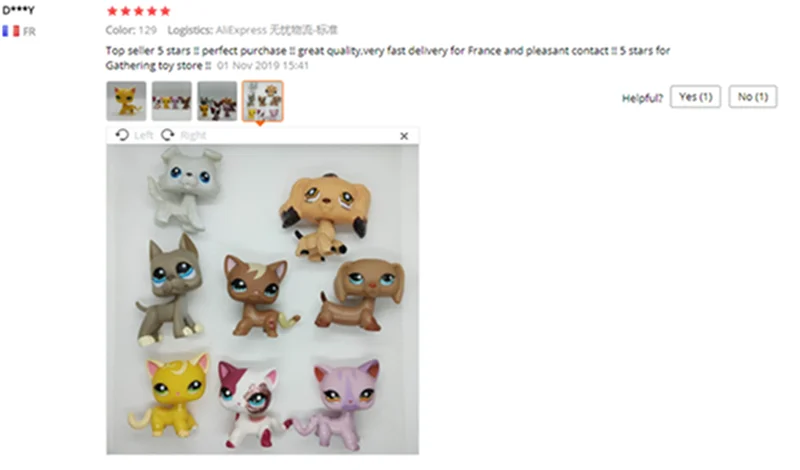Click the five-star rating row
800x470 pixels.
(138, 11)
